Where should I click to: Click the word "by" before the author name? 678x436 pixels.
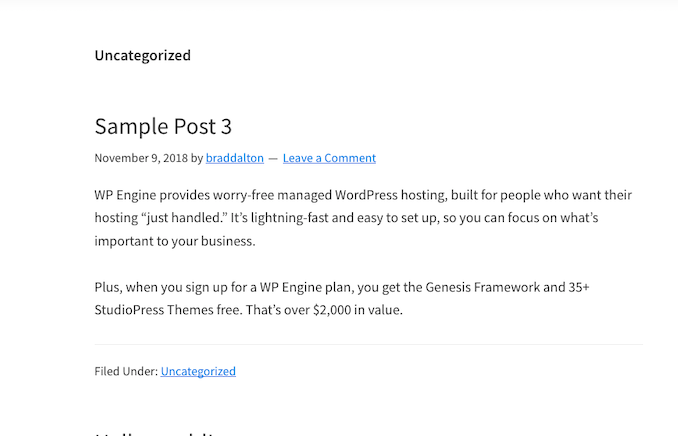[x=197, y=158]
